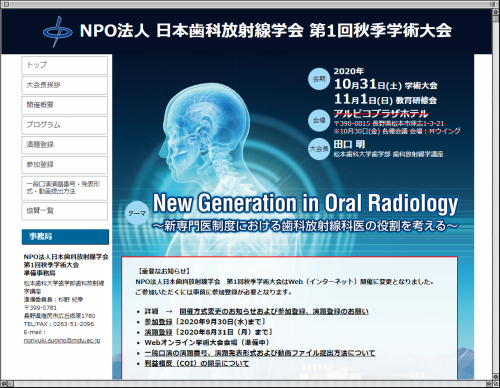Viewport: 500px width, 388px height.
Task: Select 開催概要 in the sidebar
Action: 65,105
